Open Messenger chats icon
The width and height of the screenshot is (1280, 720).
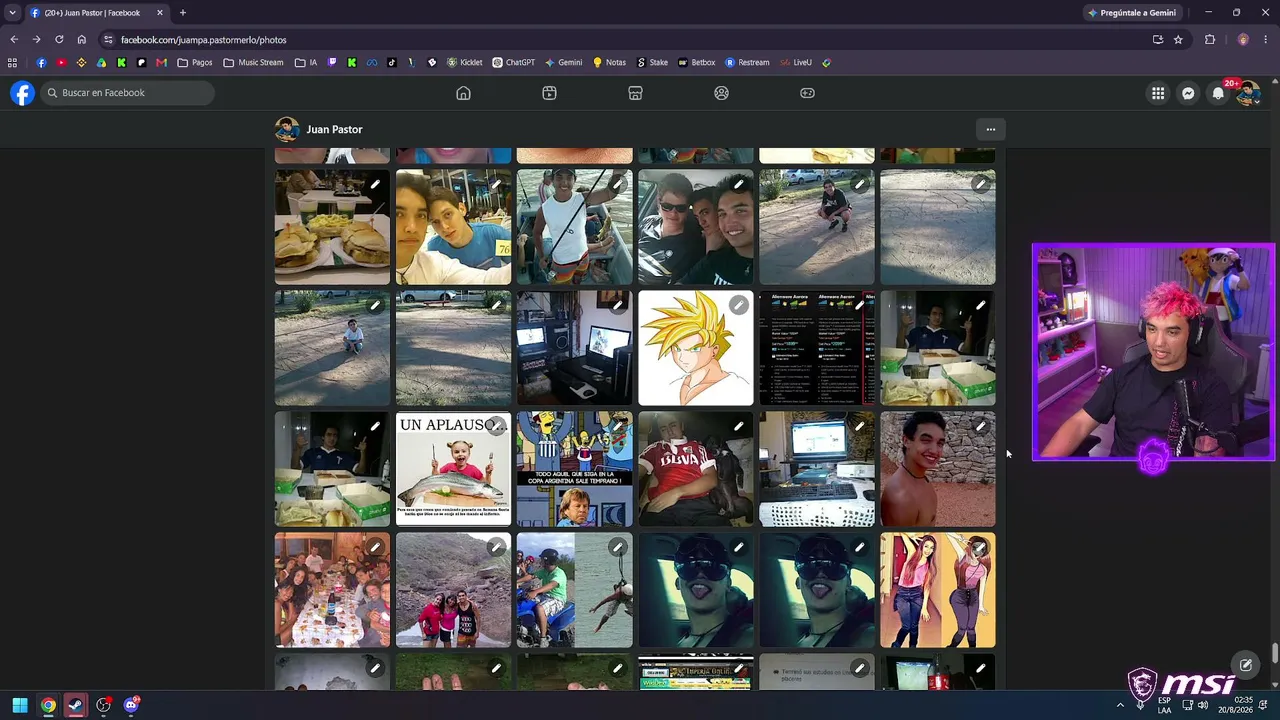1188,93
